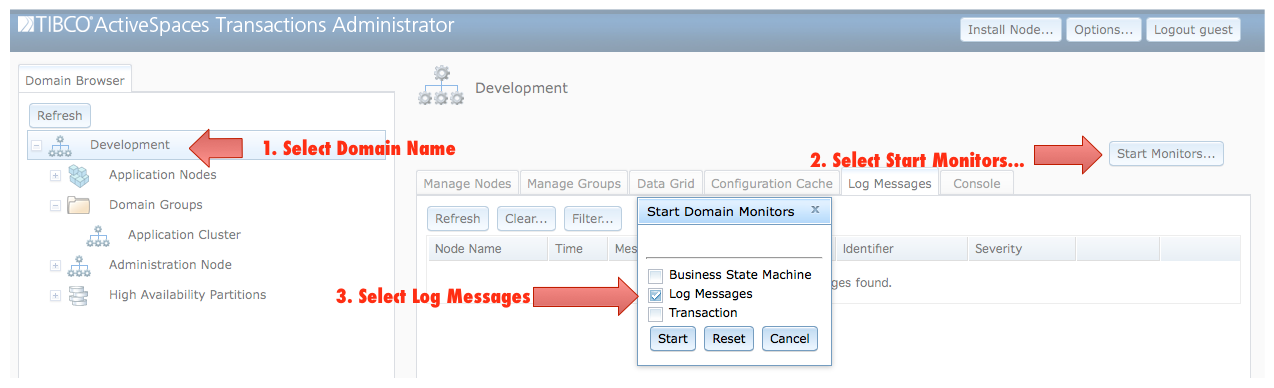Screen dimensions: 1274x388
Task: Sort by the Identifier column header
Action: (901, 249)
